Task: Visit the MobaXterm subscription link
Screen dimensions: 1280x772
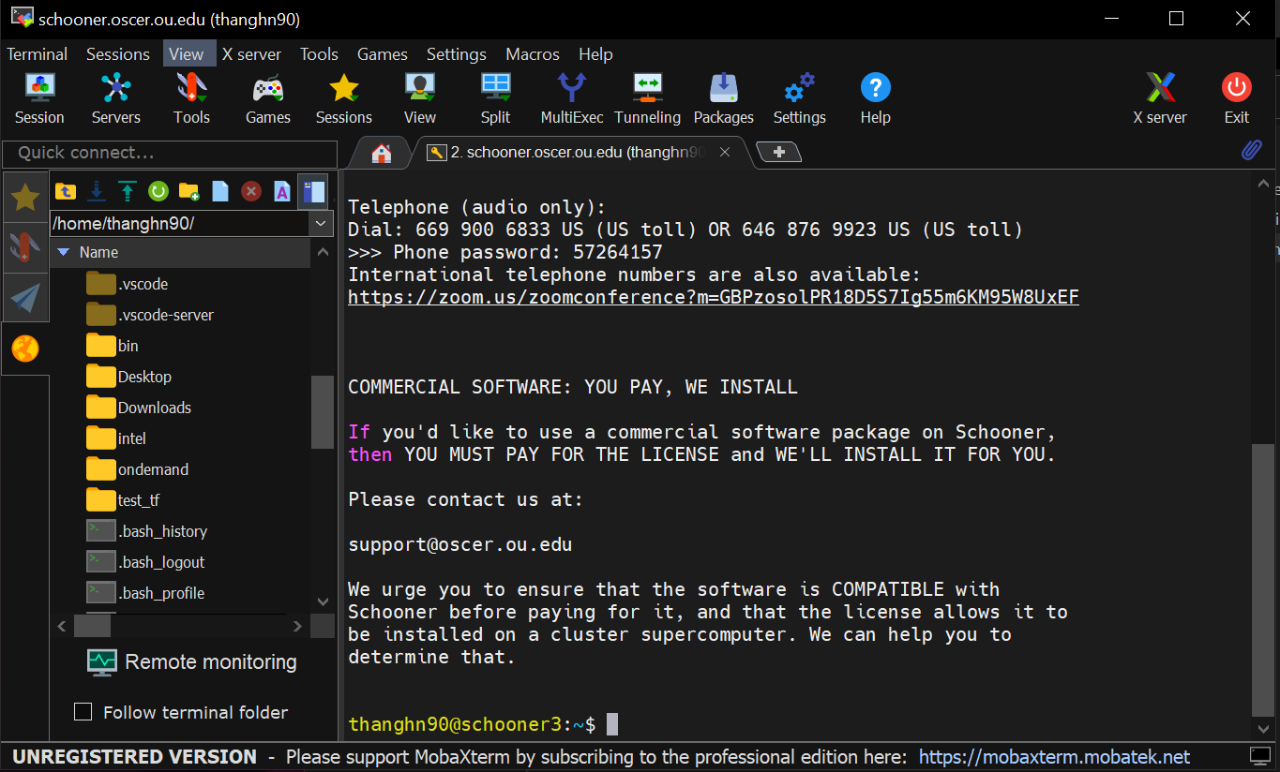Action: click(x=1054, y=757)
